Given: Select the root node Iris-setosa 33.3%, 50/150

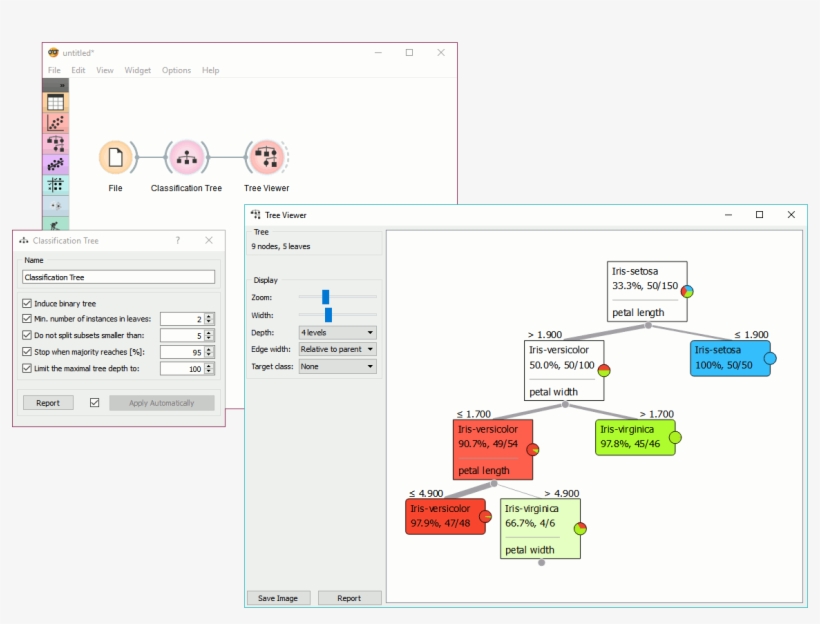Looking at the screenshot, I should coord(647,292).
